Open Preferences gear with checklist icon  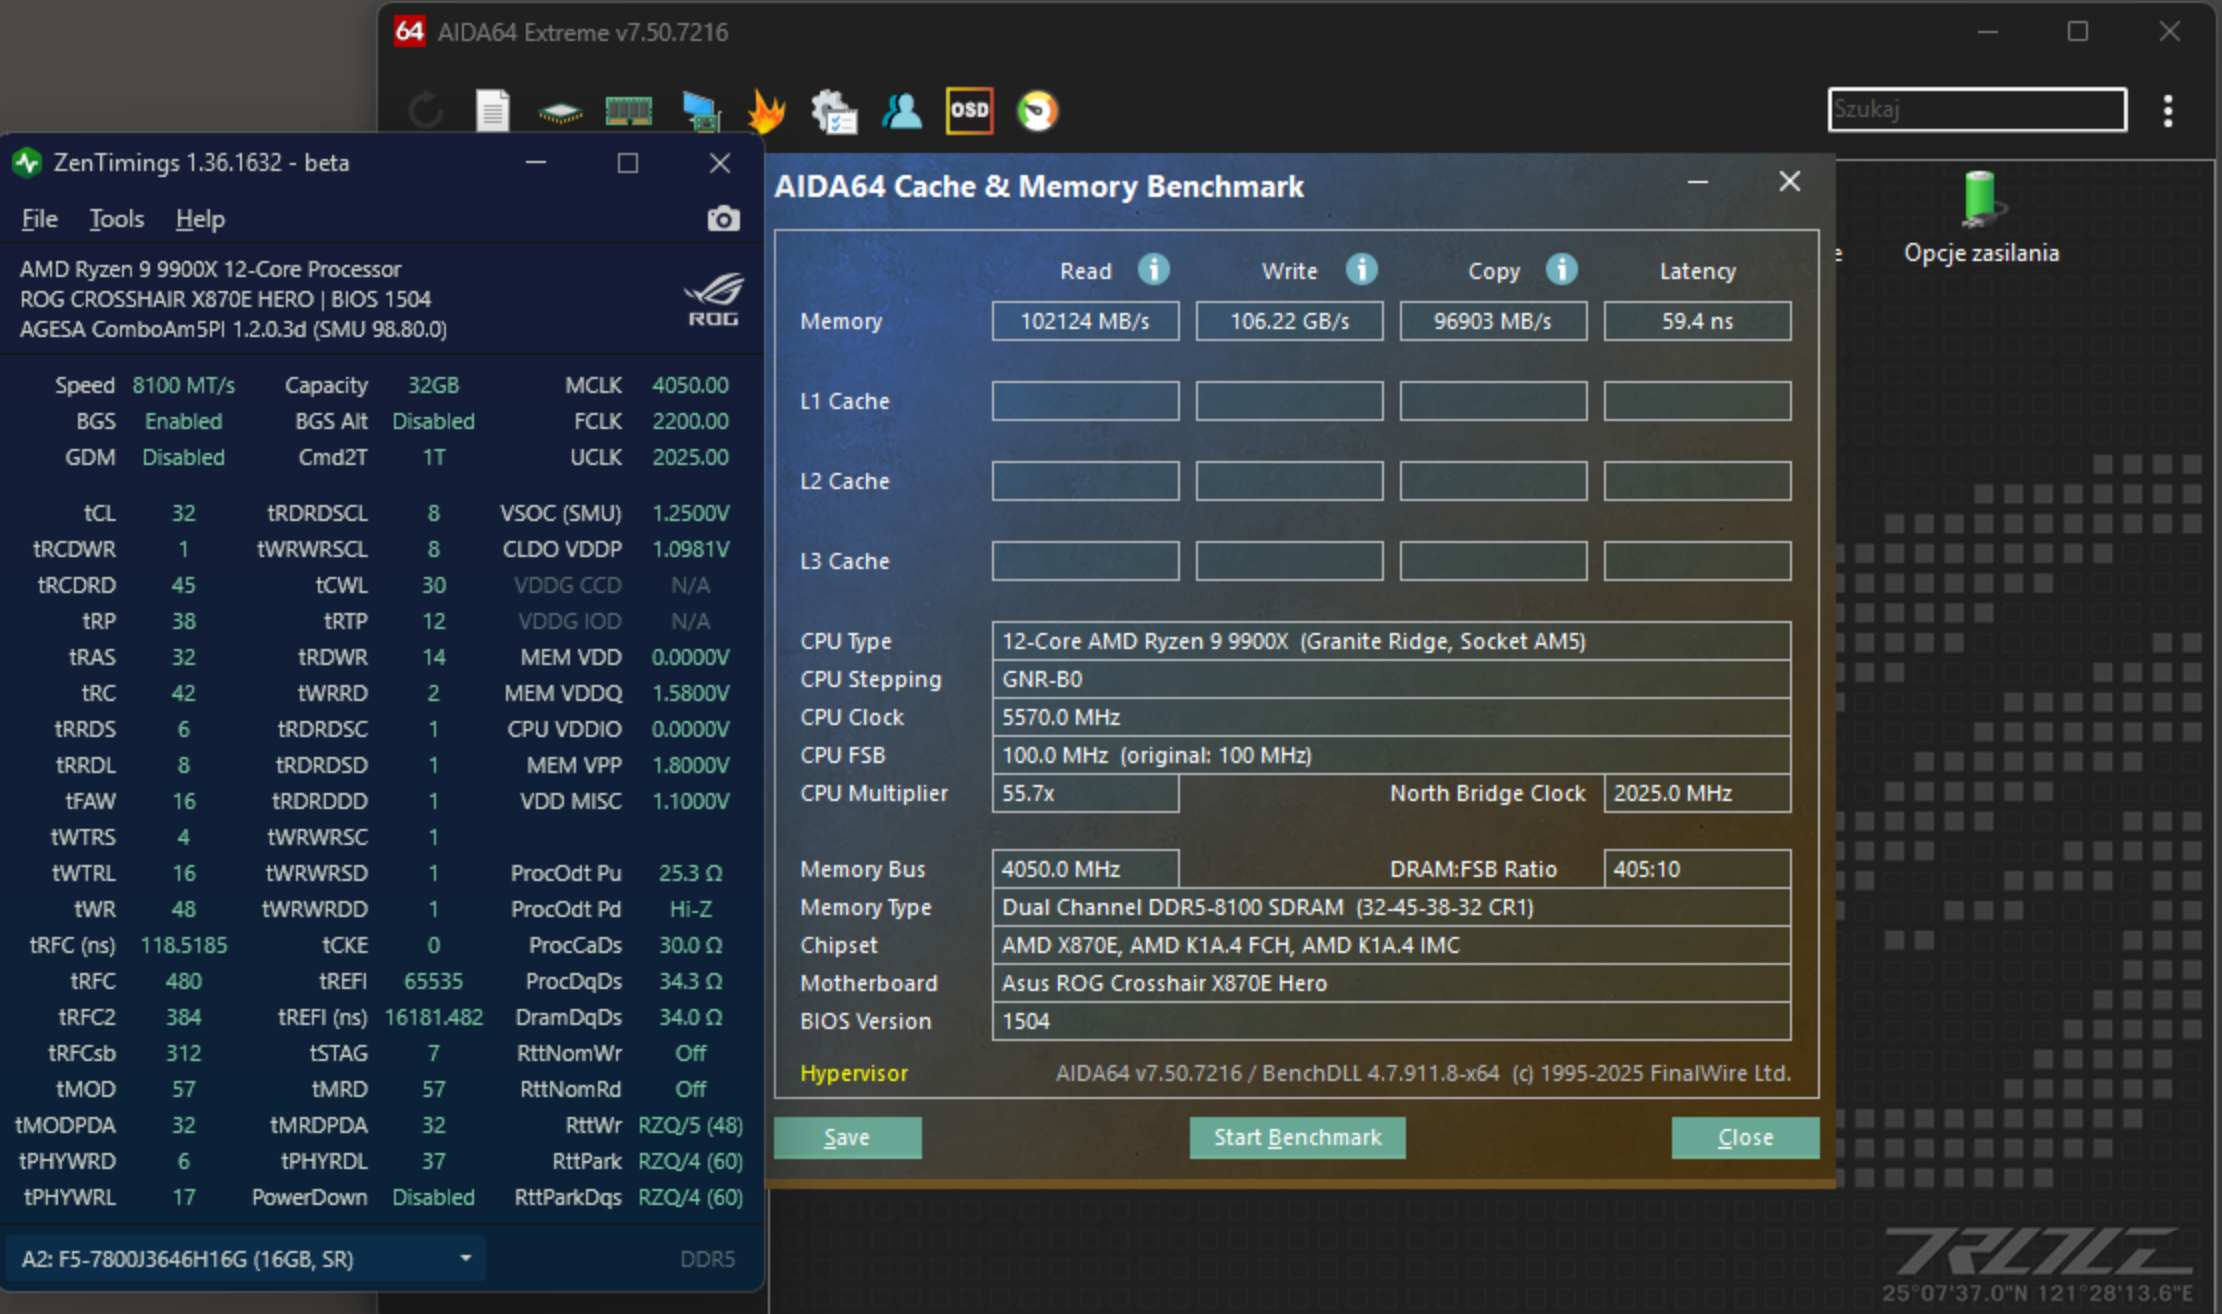[834, 110]
